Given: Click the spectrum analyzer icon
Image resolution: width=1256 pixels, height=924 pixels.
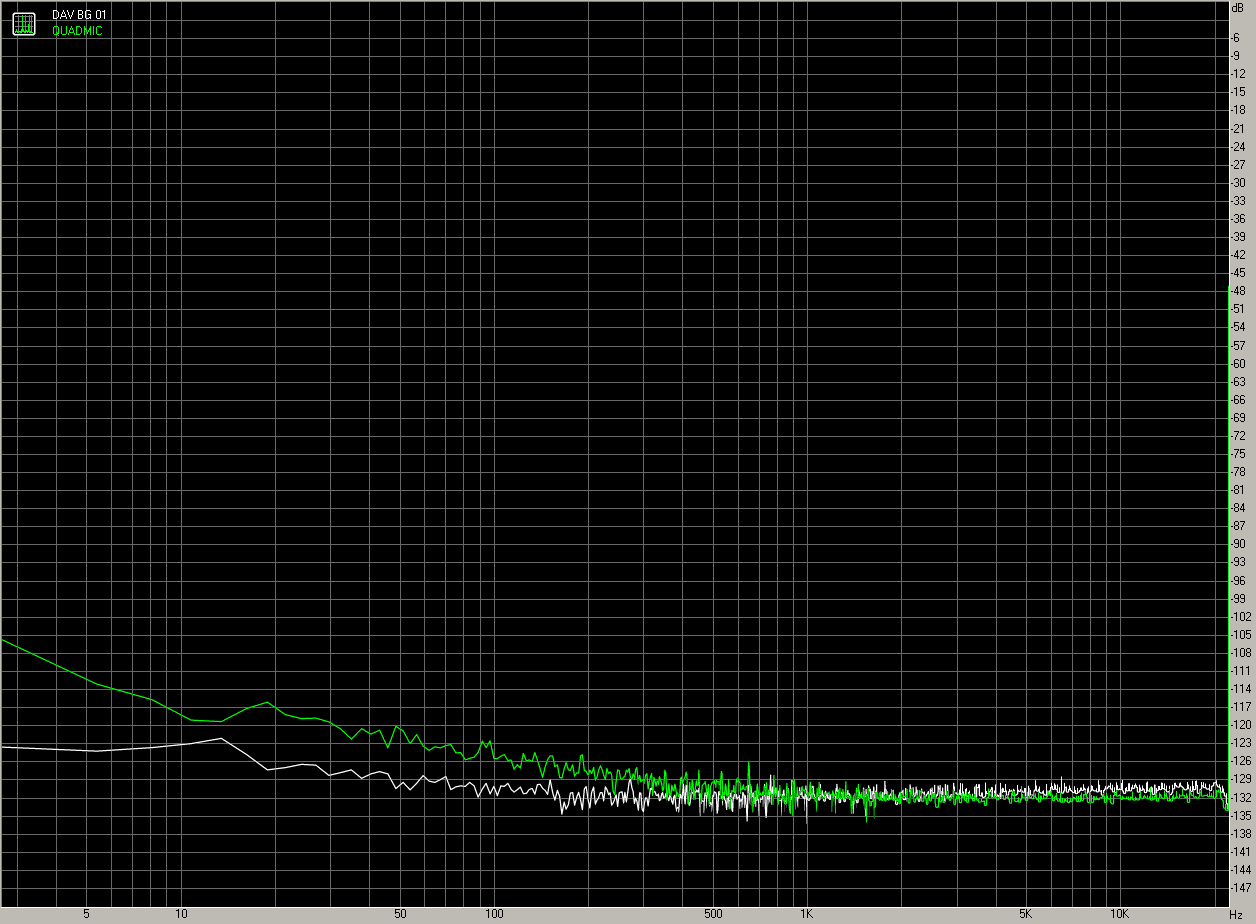Looking at the screenshot, I should pos(24,23).
